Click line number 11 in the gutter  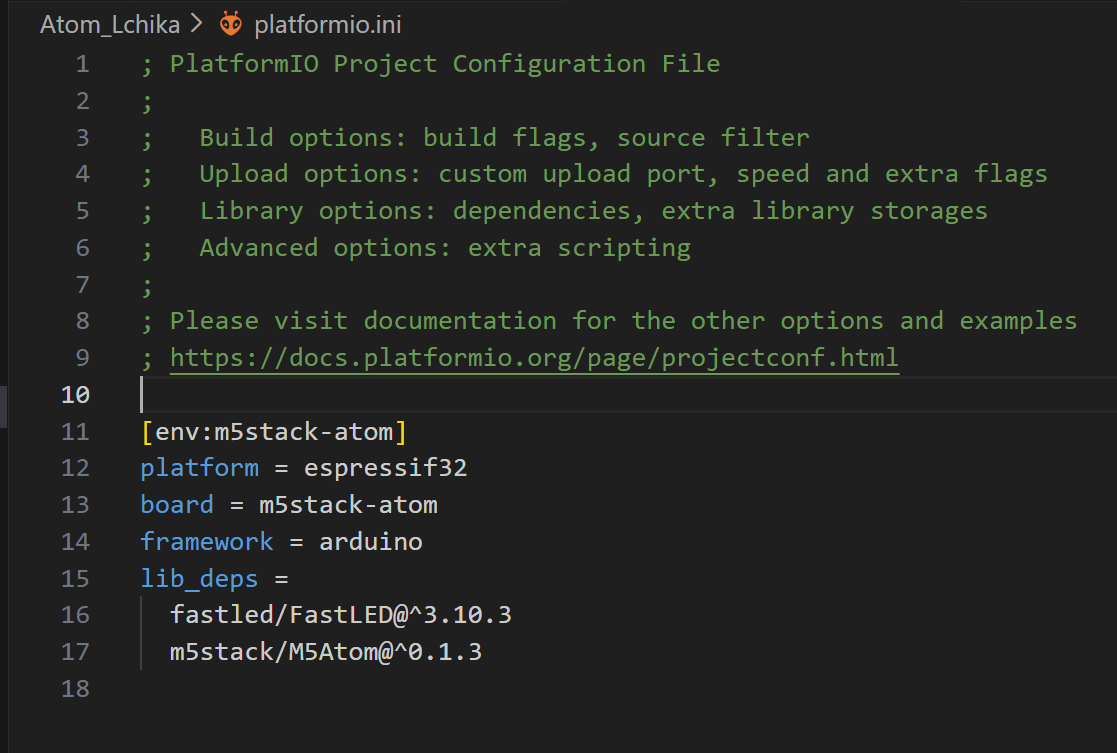(x=75, y=432)
